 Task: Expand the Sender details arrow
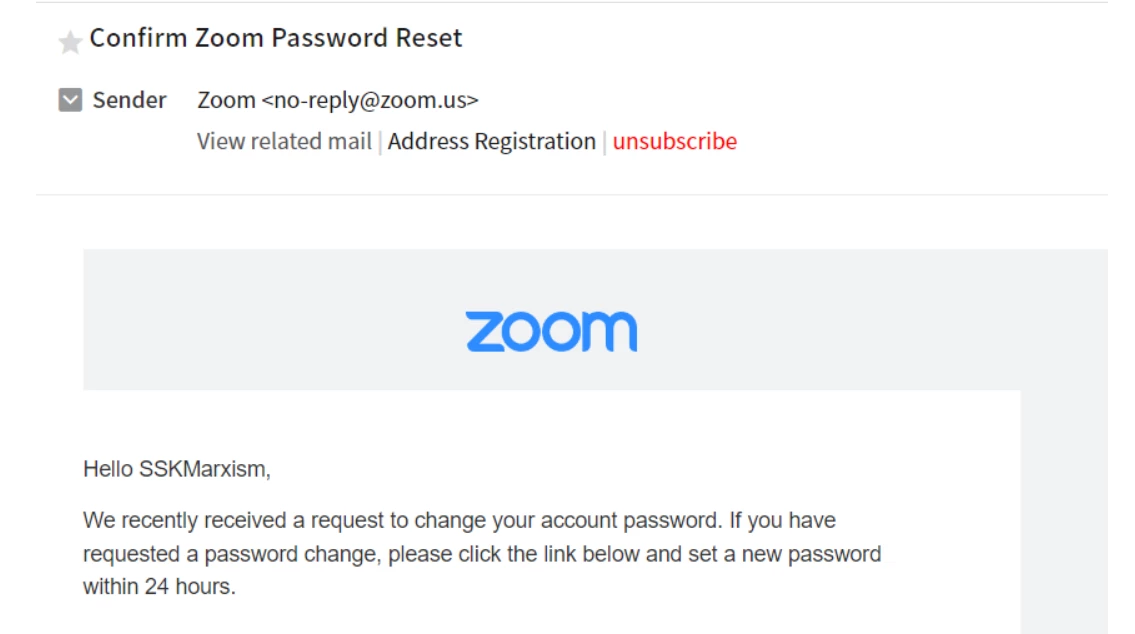point(70,100)
